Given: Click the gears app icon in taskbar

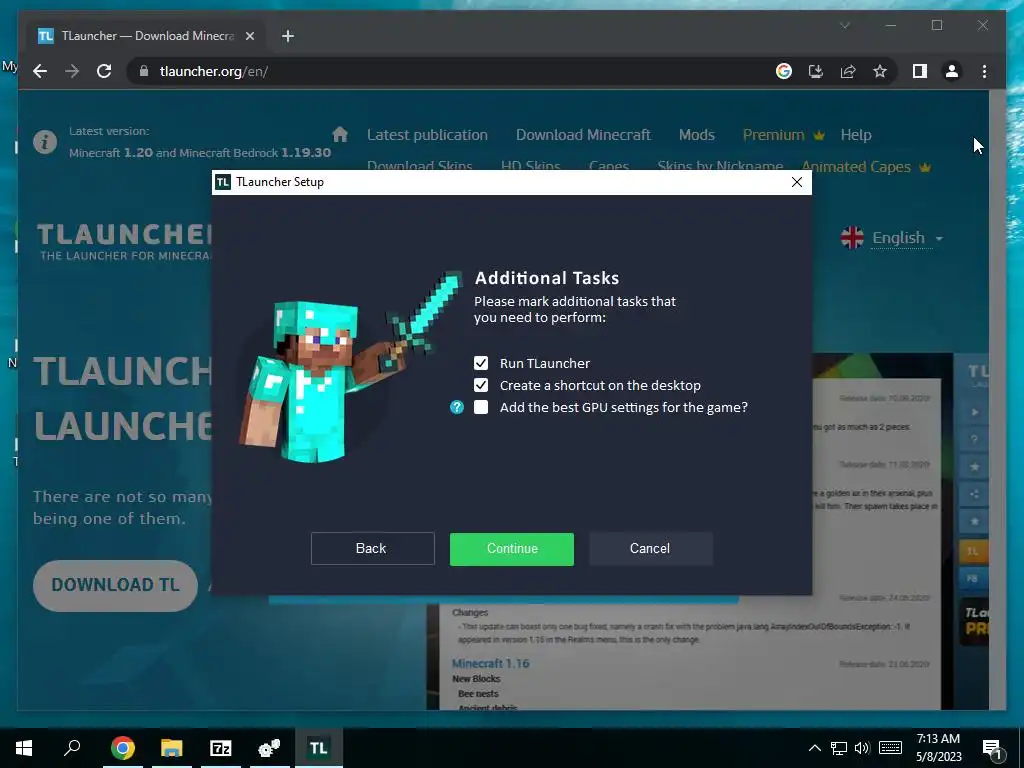Looking at the screenshot, I should tap(270, 748).
